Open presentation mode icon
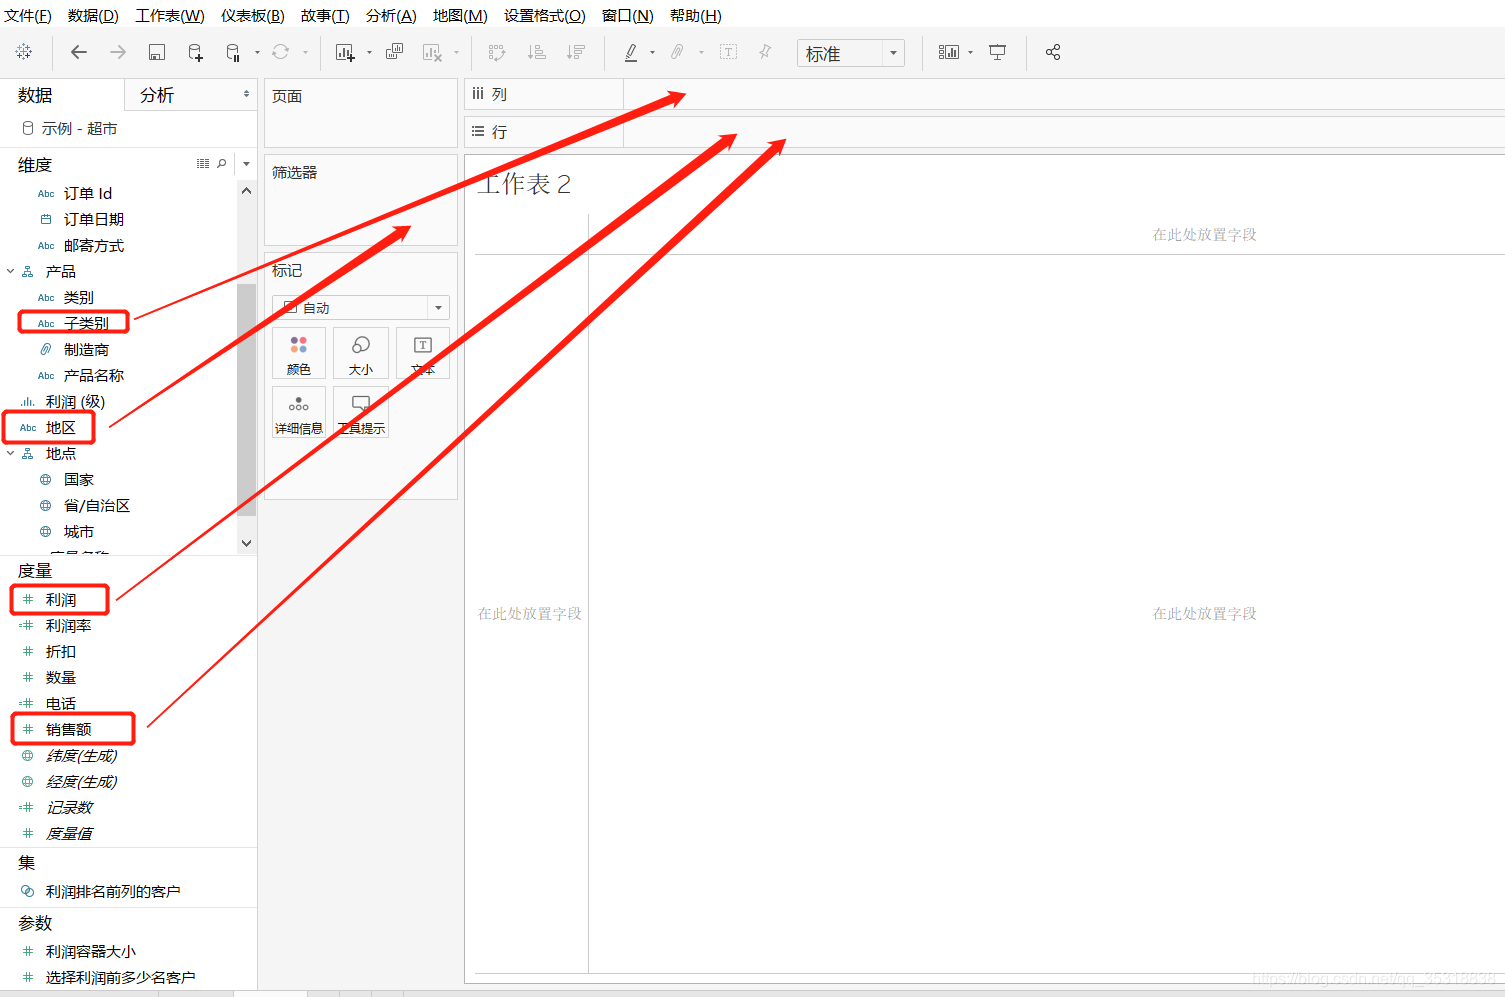The image size is (1505, 997). (997, 52)
